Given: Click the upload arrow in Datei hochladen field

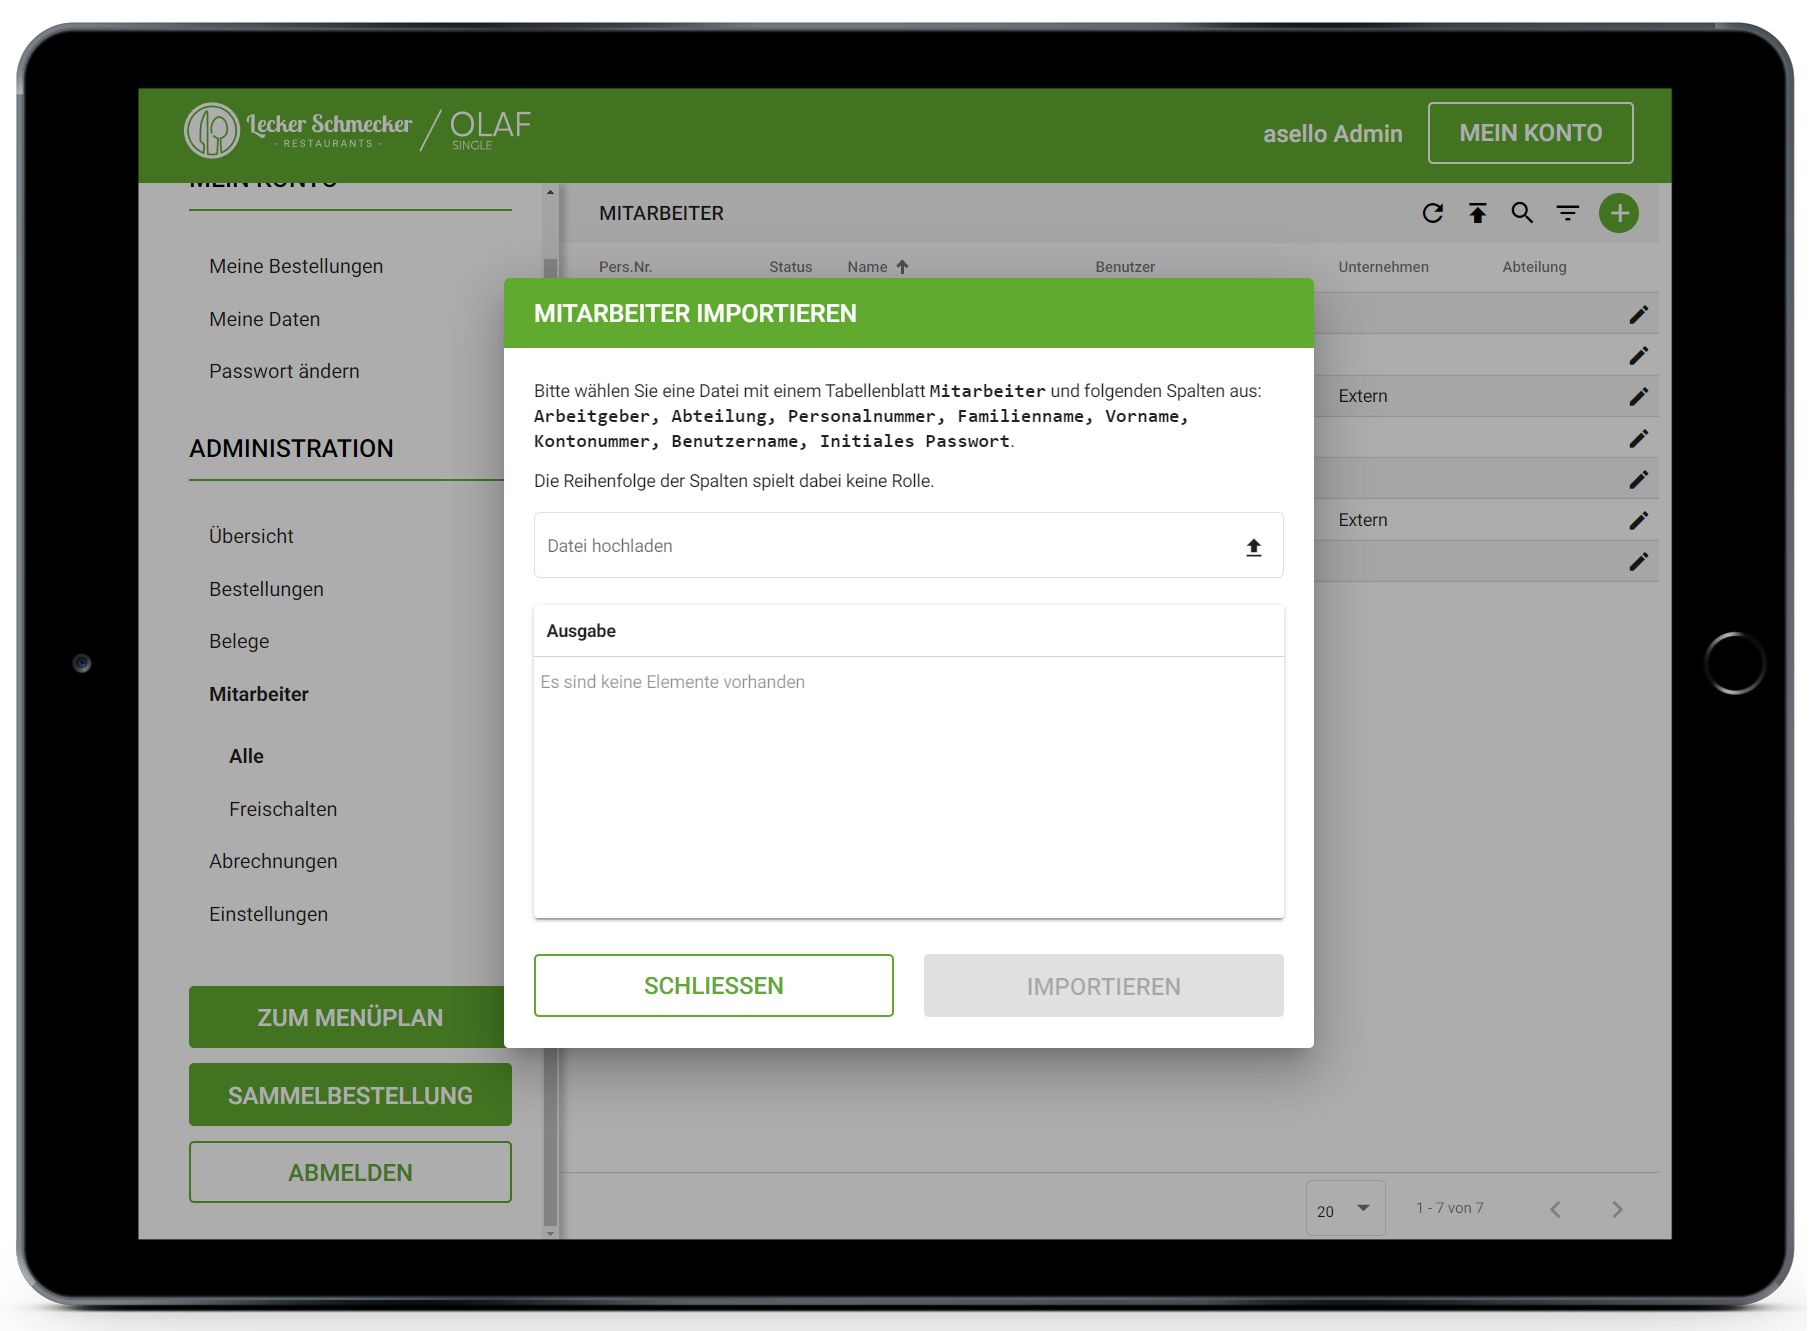Looking at the screenshot, I should [x=1253, y=547].
